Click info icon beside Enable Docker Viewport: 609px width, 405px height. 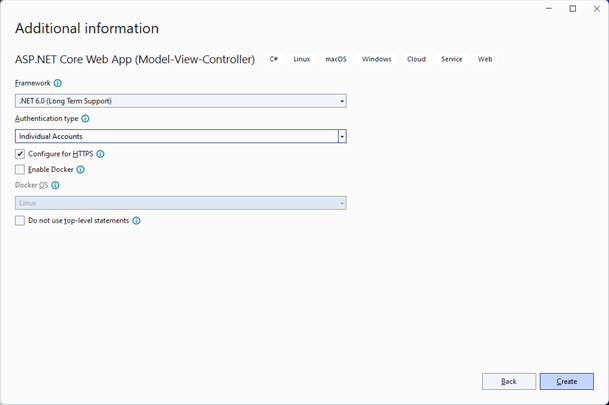pyautogui.click(x=80, y=169)
